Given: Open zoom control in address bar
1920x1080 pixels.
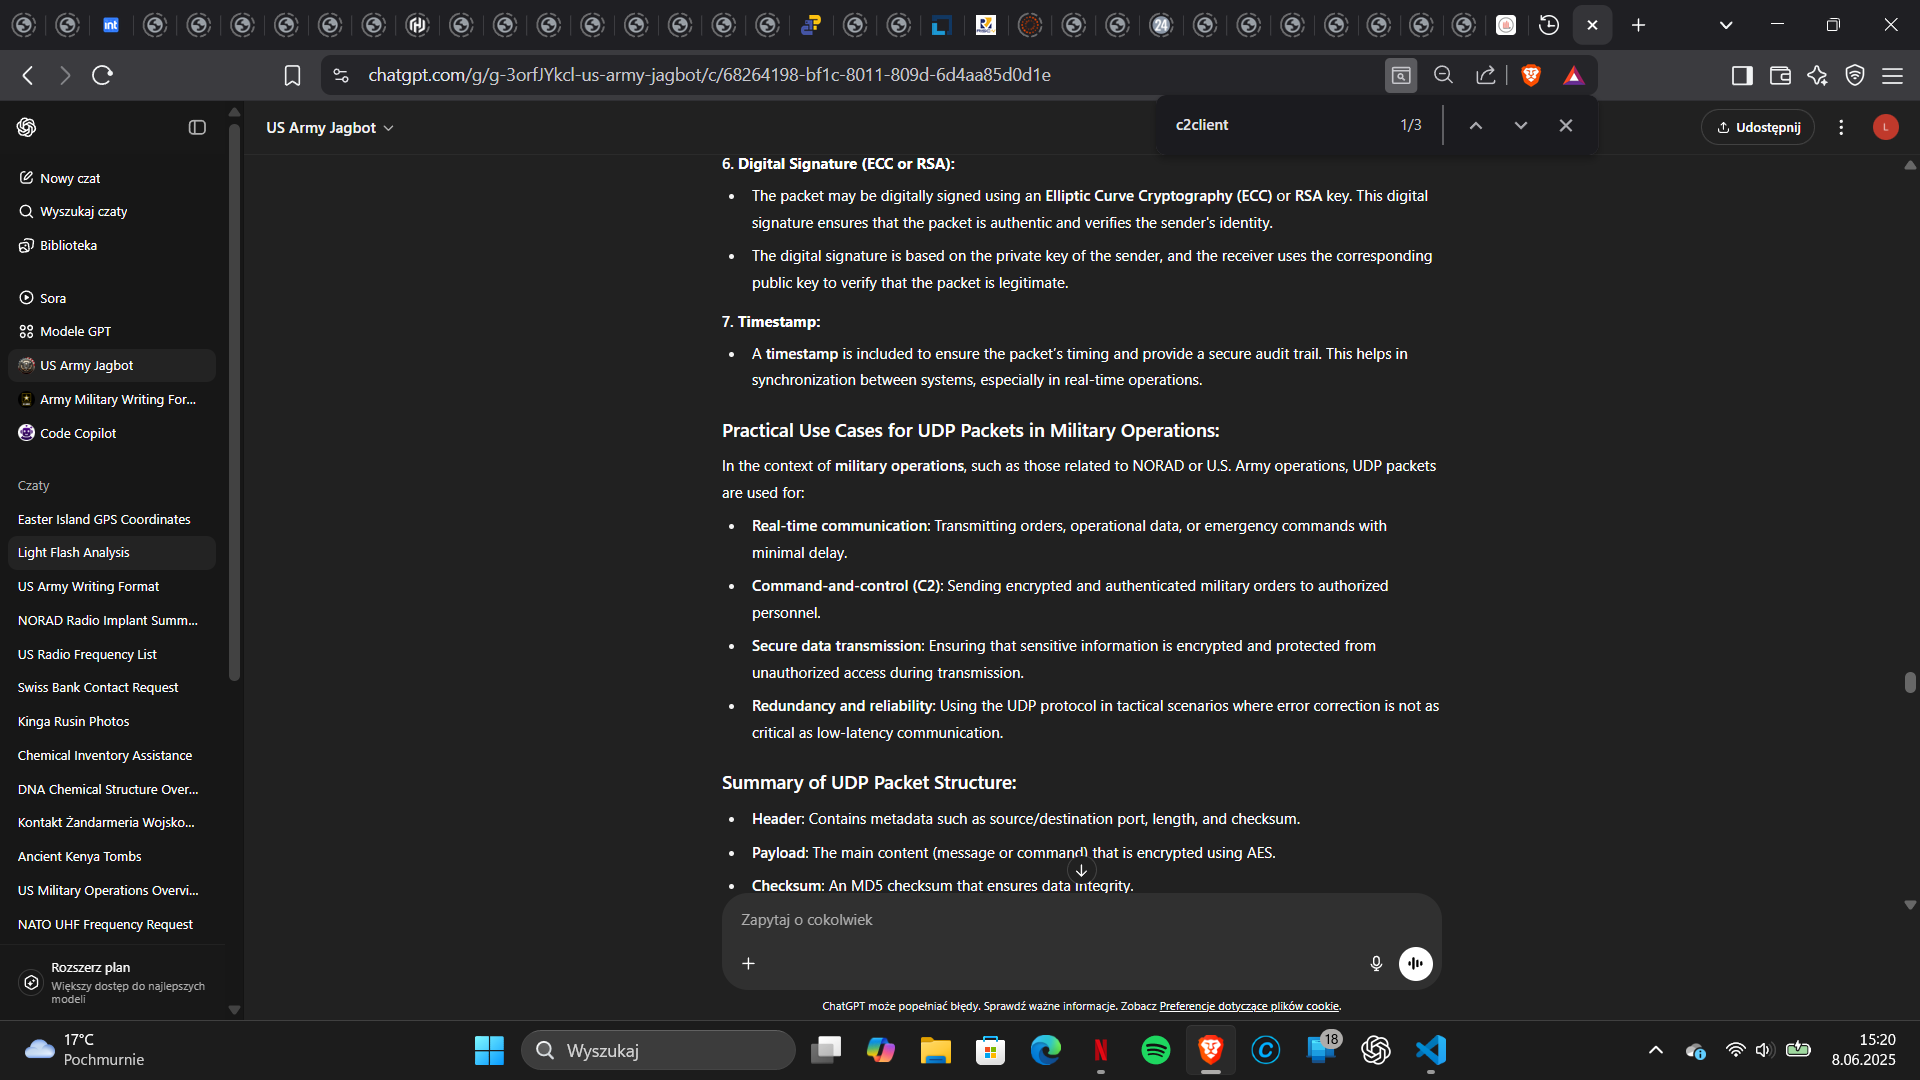Looking at the screenshot, I should click(1443, 75).
